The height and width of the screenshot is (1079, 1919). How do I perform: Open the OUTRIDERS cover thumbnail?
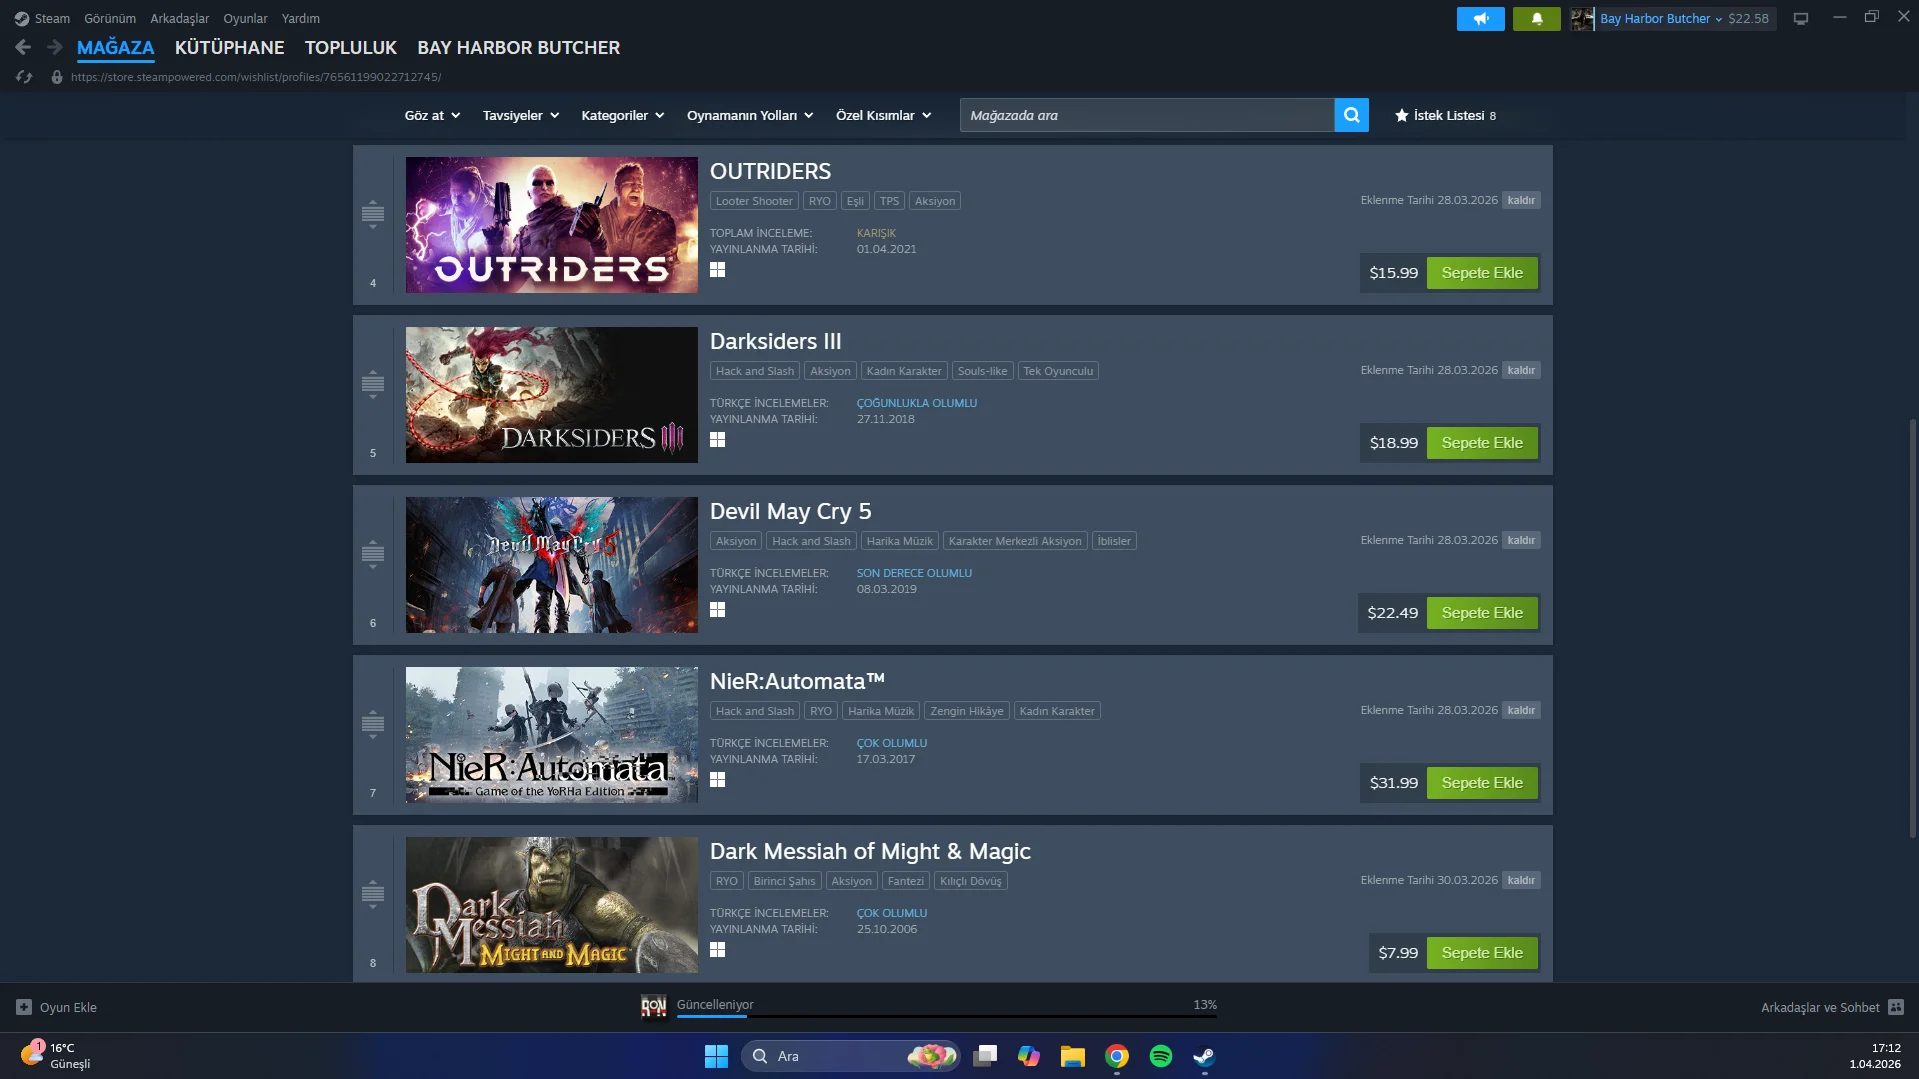pyautogui.click(x=552, y=225)
